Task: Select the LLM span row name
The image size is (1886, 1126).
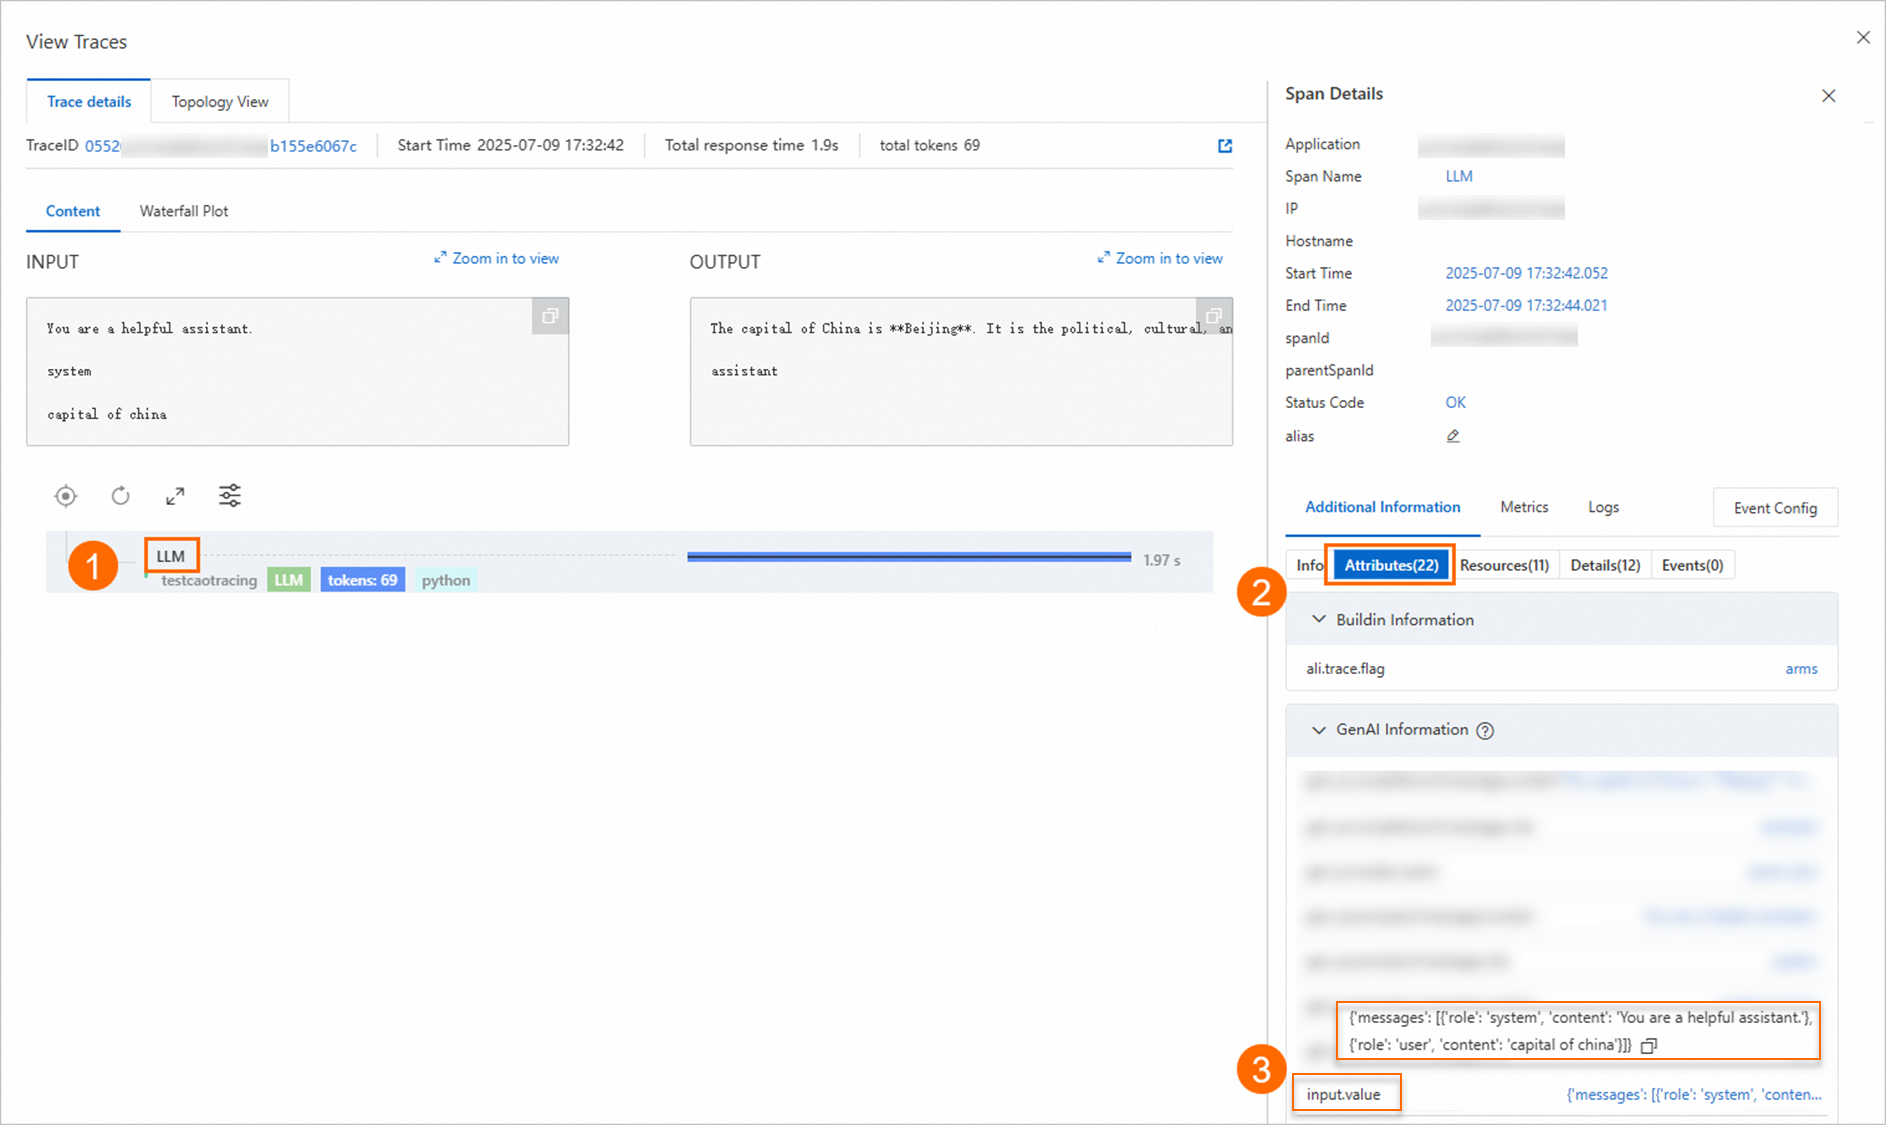Action: [171, 556]
